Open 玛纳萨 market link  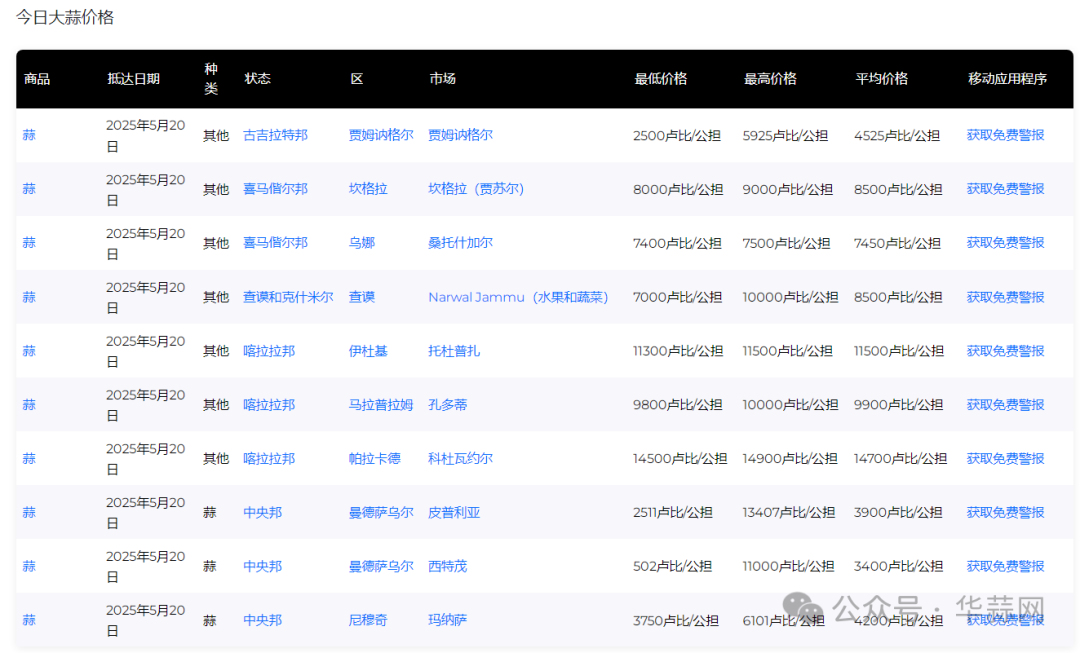click(448, 620)
